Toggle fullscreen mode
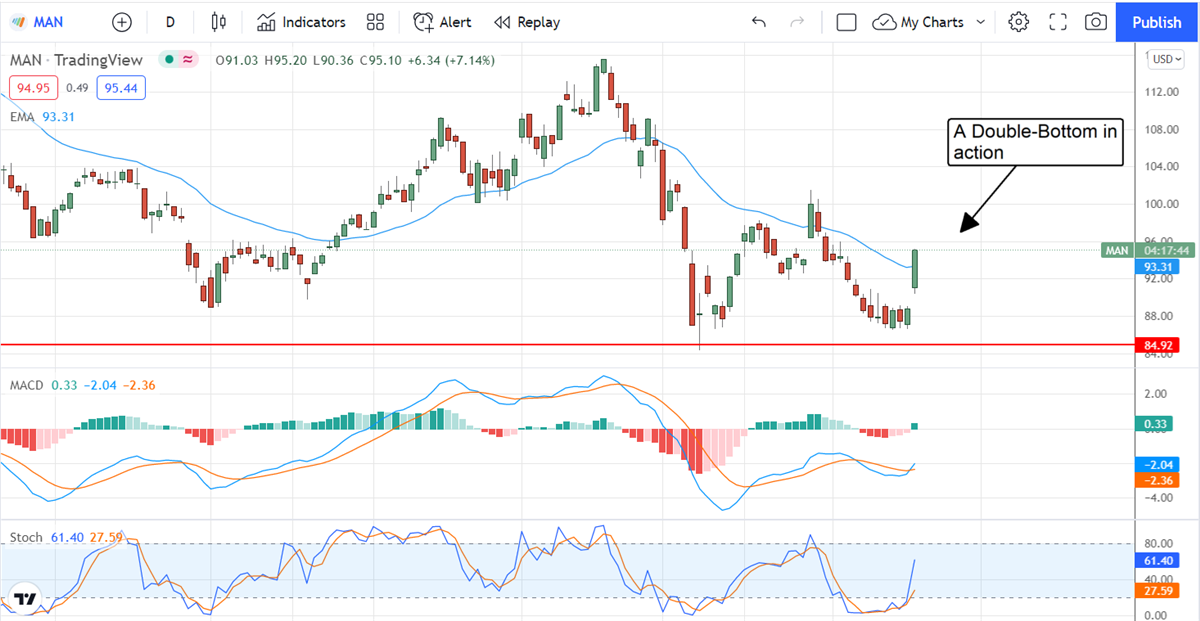Image resolution: width=1200 pixels, height=621 pixels. [1058, 22]
